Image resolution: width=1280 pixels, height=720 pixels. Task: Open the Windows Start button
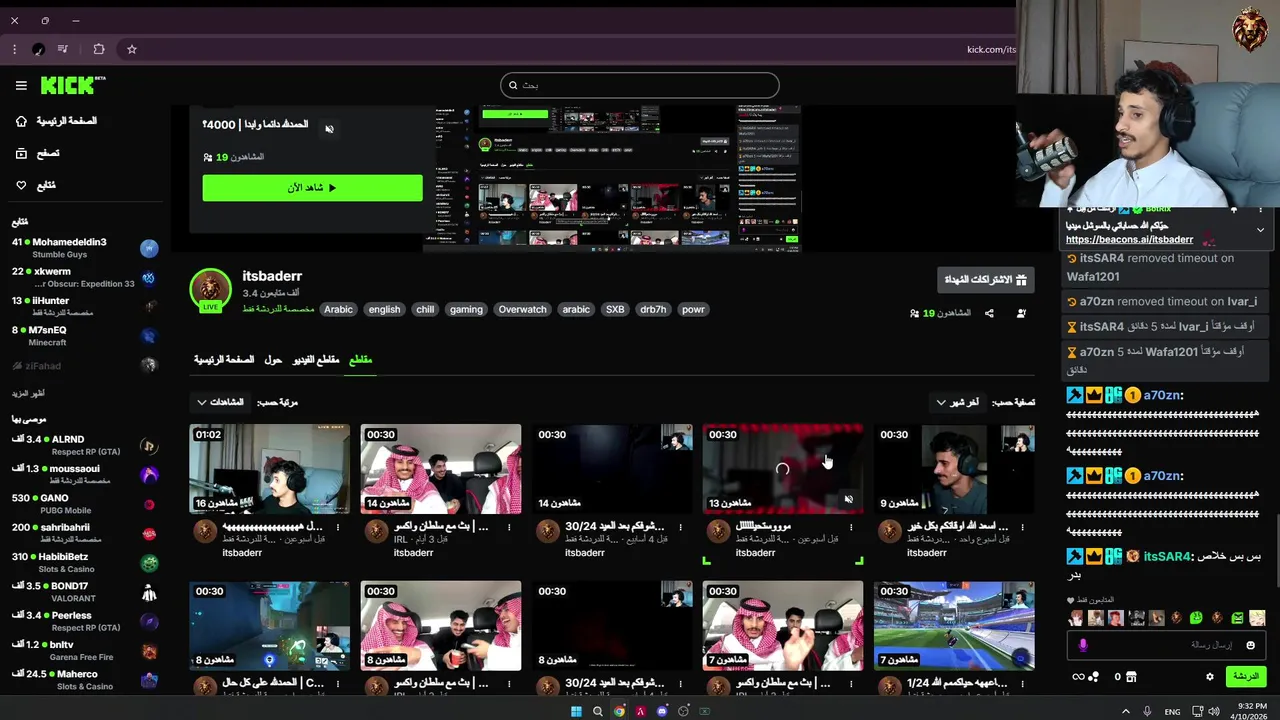[x=576, y=711]
